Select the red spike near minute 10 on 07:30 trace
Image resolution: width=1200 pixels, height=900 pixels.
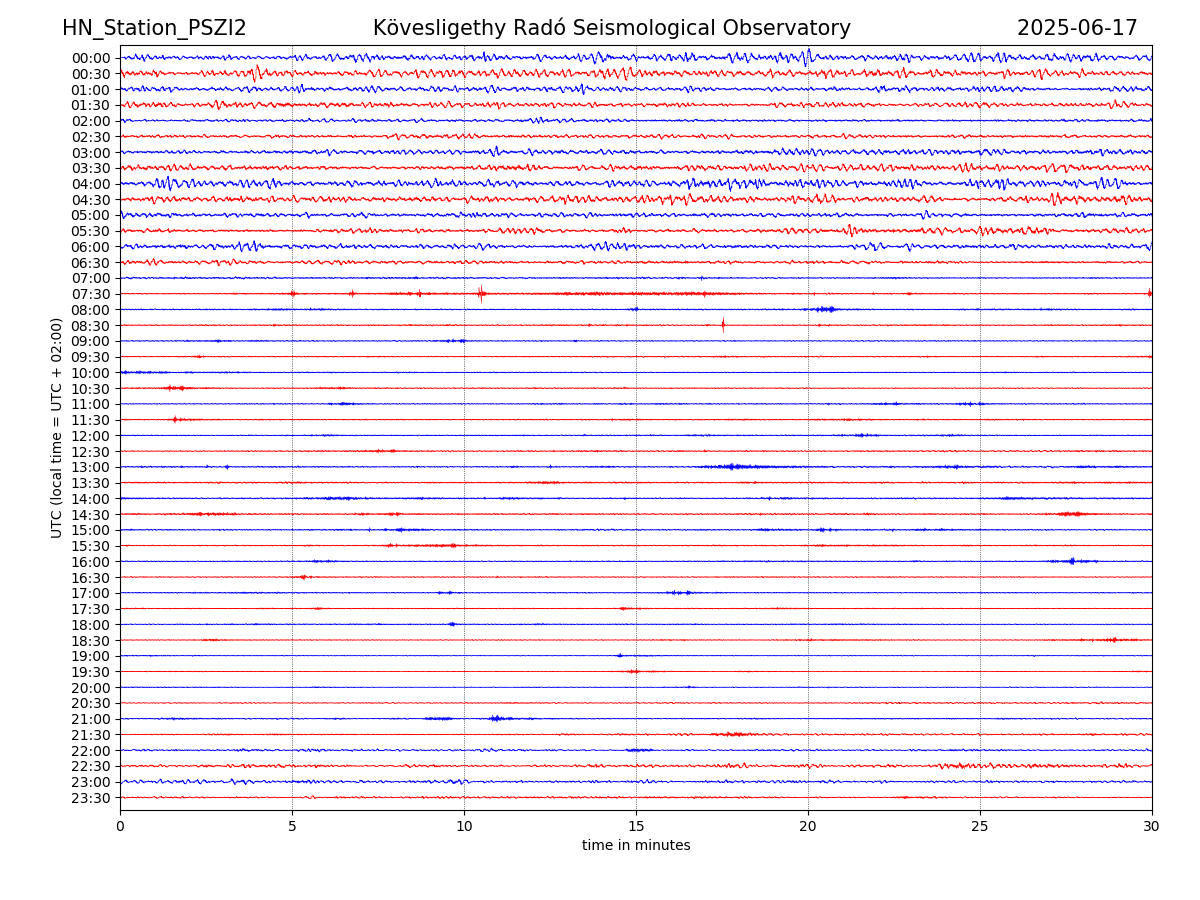481,293
